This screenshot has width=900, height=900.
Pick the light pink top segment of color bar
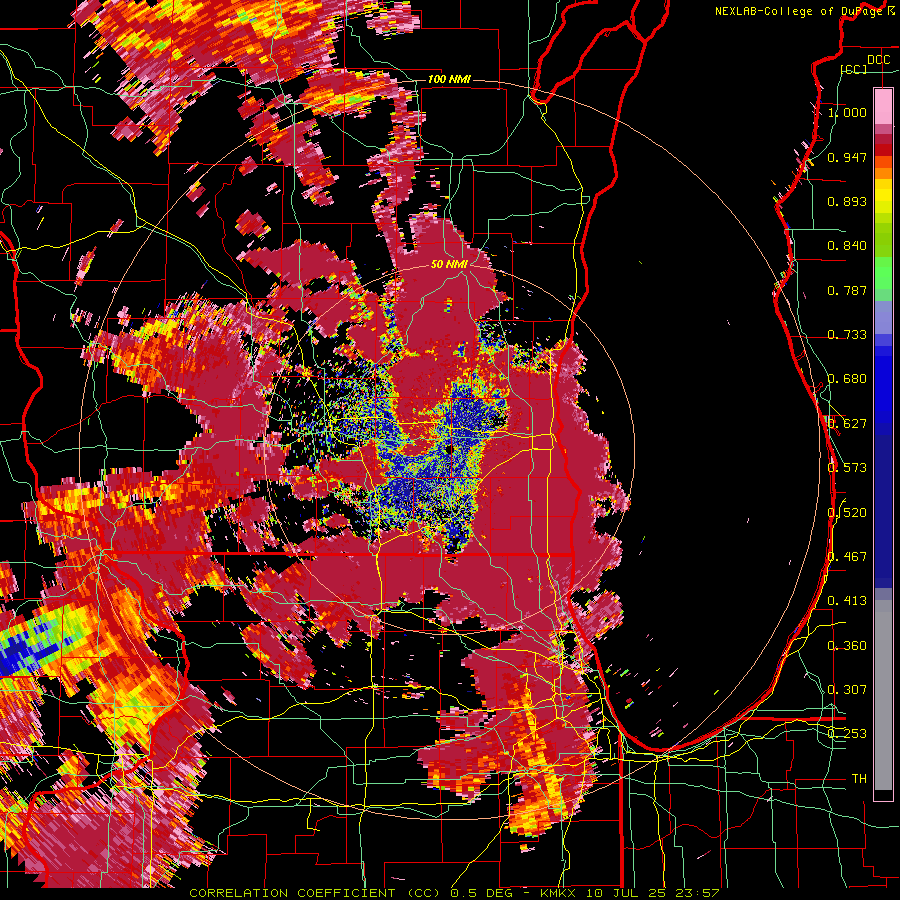pyautogui.click(x=883, y=106)
